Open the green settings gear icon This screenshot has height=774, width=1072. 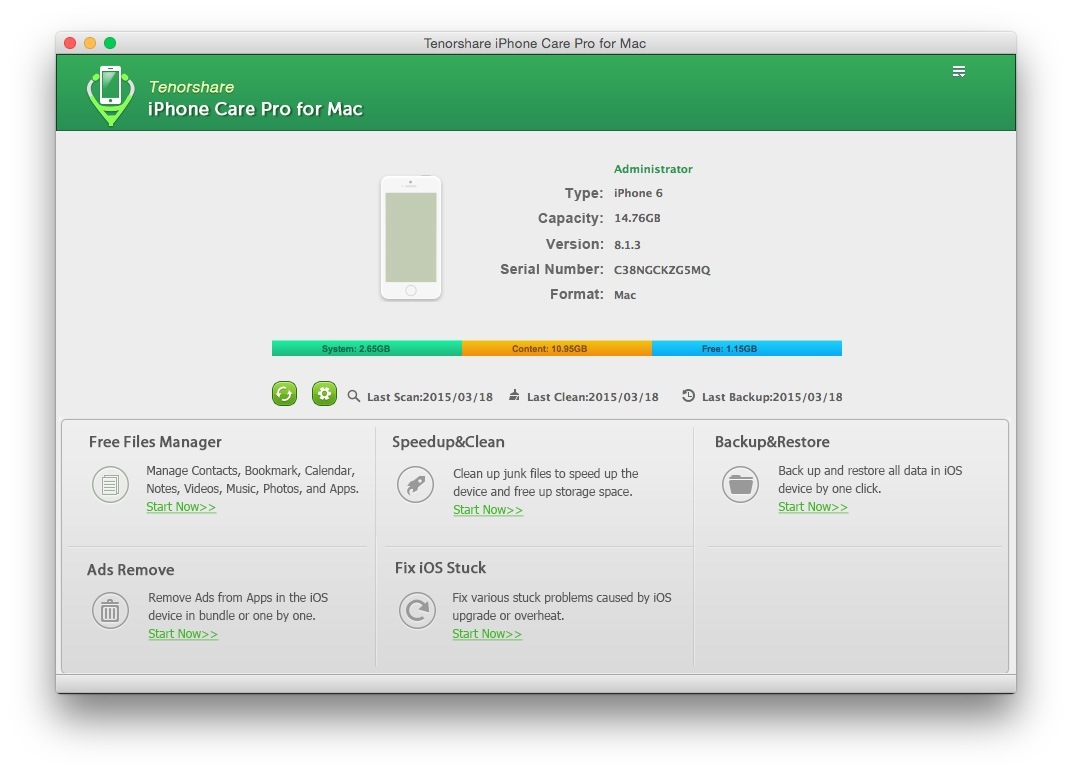point(324,394)
